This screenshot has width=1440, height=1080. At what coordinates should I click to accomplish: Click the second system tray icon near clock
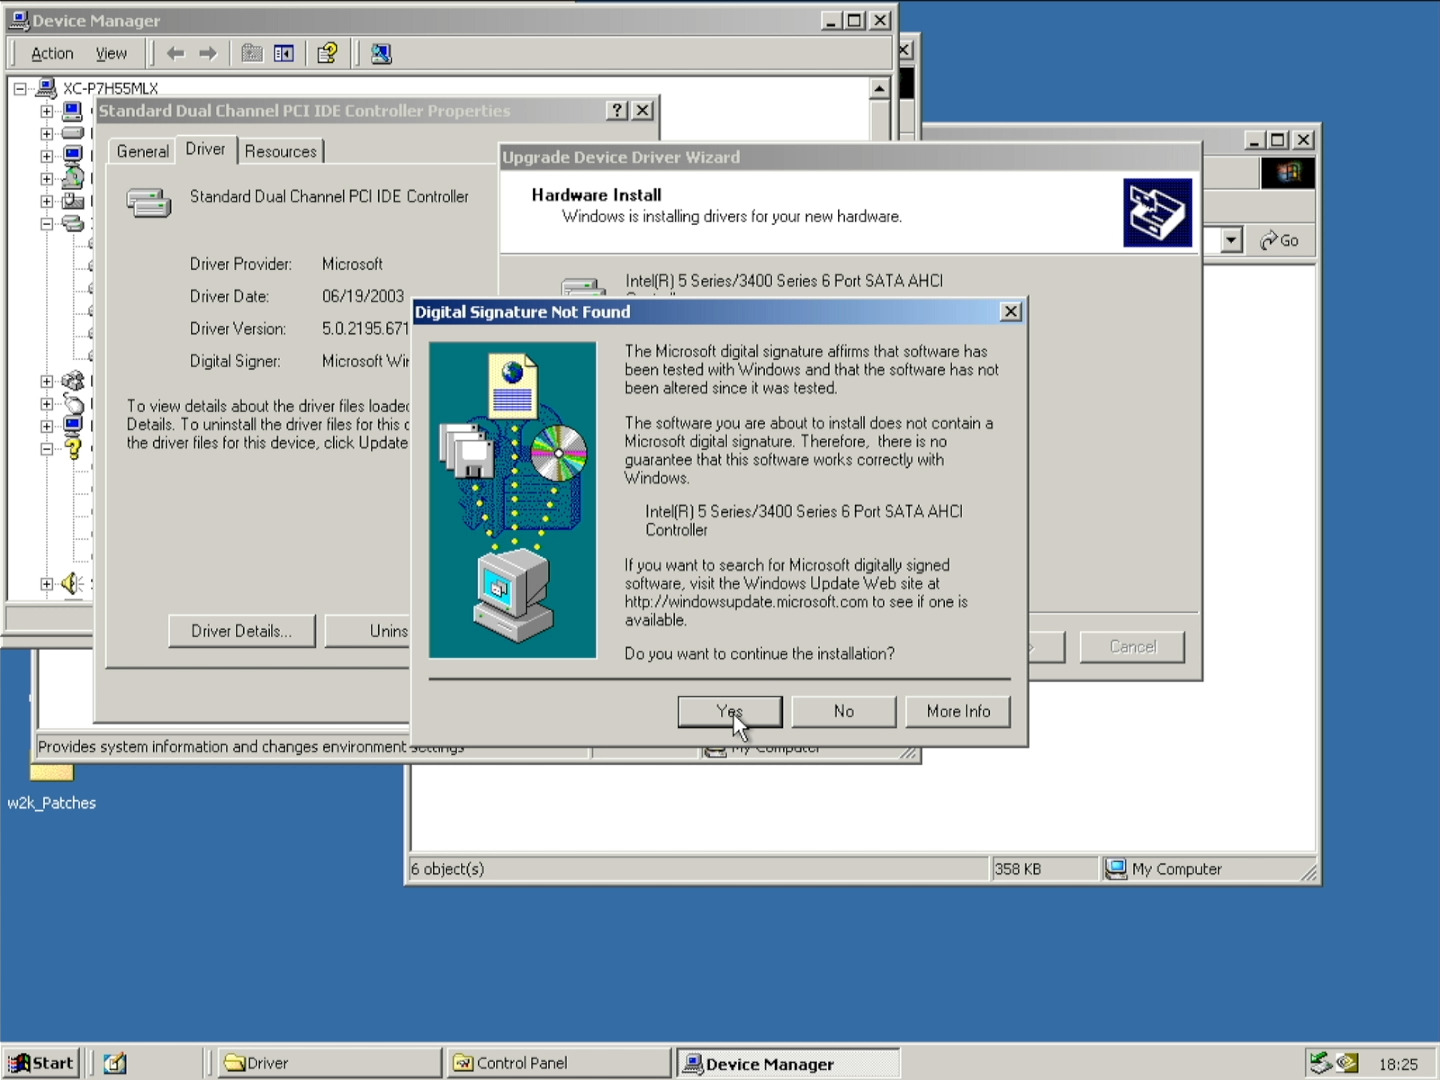(1347, 1063)
